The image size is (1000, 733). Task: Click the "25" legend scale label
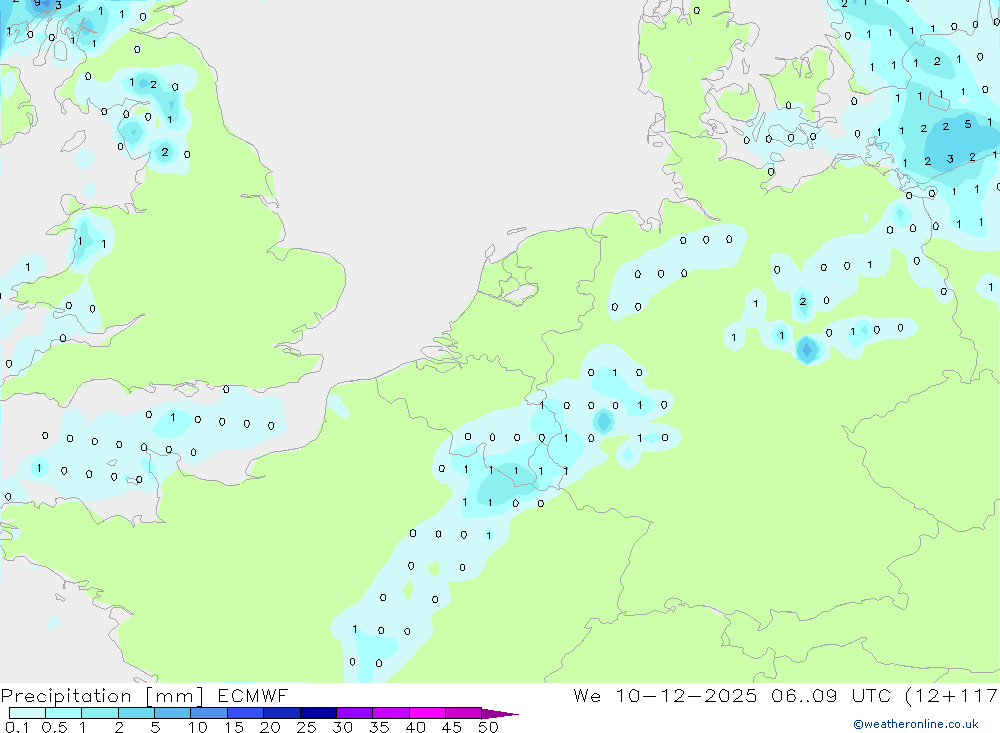coord(307,727)
